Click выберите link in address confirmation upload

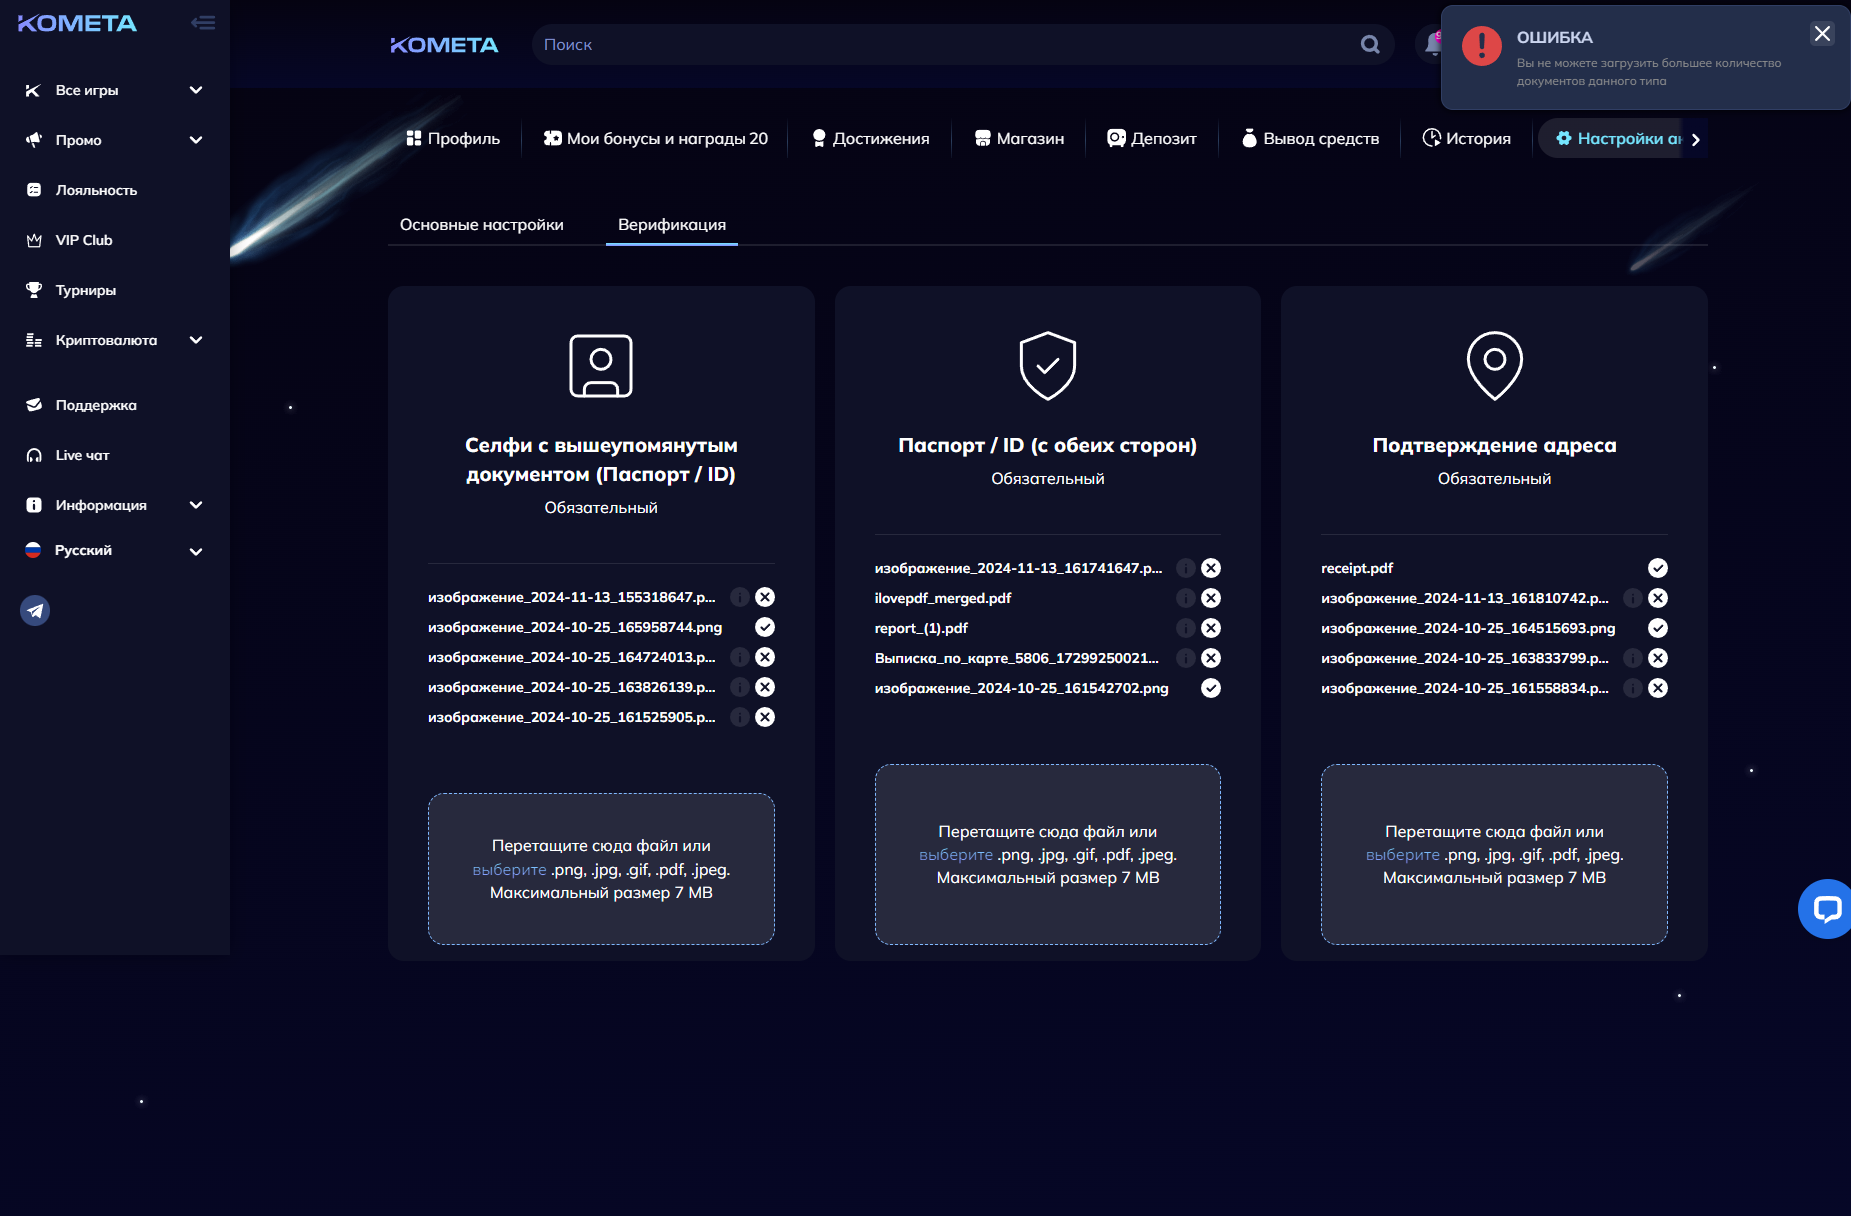[1402, 855]
